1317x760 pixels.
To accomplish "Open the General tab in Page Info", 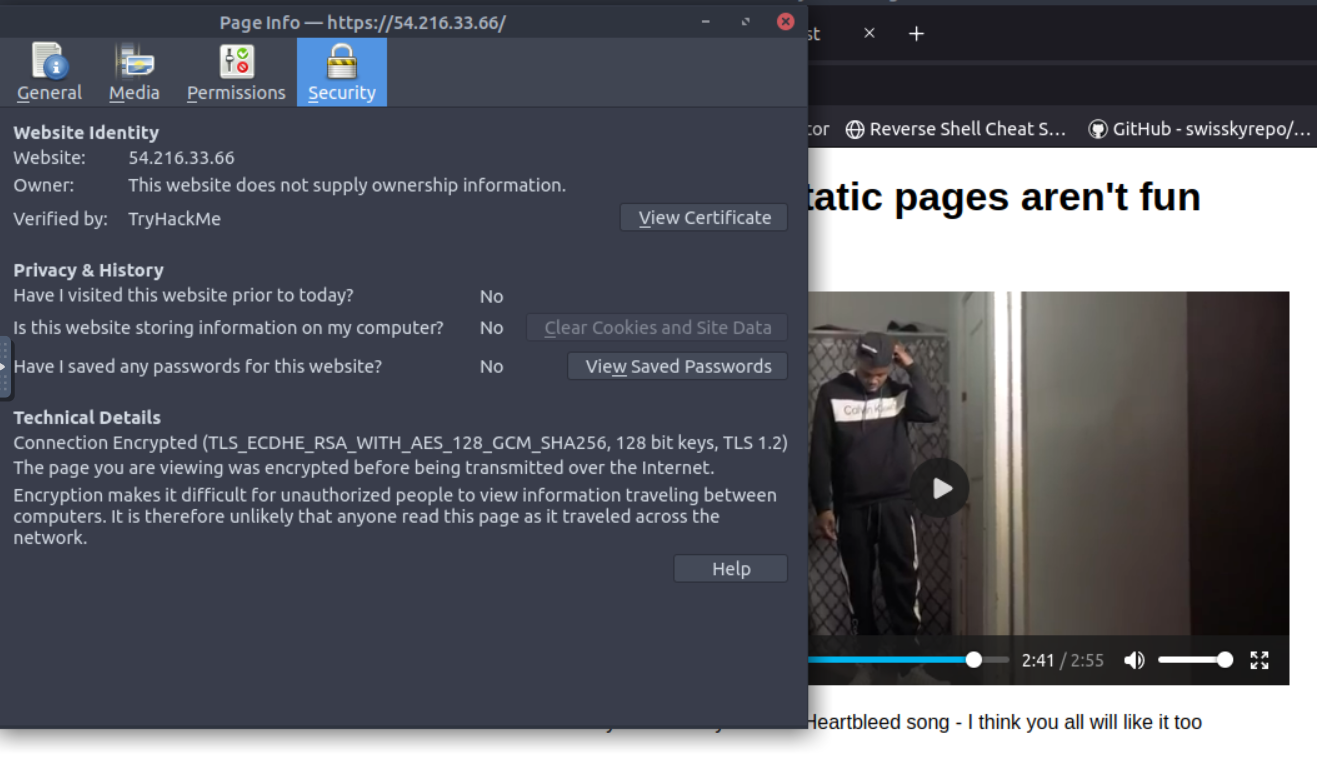I will [x=49, y=72].
